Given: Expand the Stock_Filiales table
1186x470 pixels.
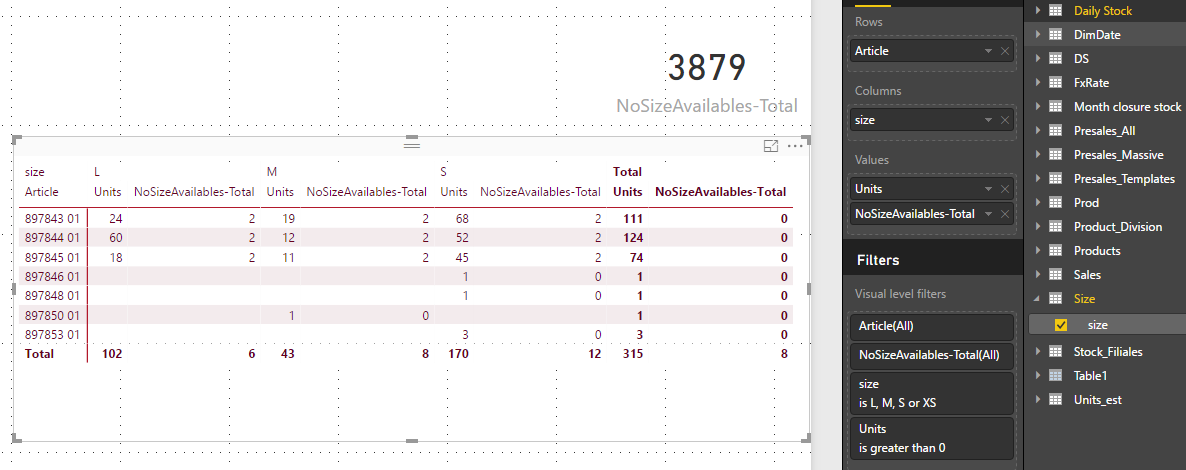Looking at the screenshot, I should click(1037, 351).
